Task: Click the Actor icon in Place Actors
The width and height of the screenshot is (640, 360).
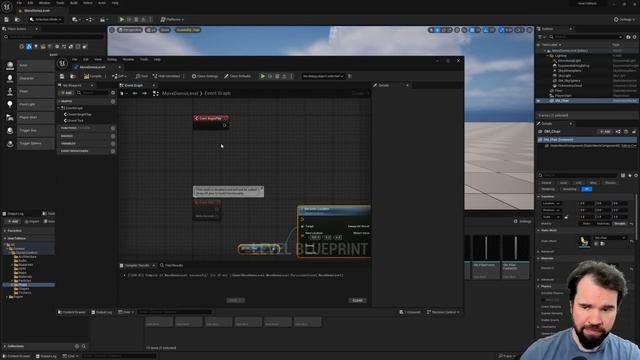Action: tap(10, 65)
